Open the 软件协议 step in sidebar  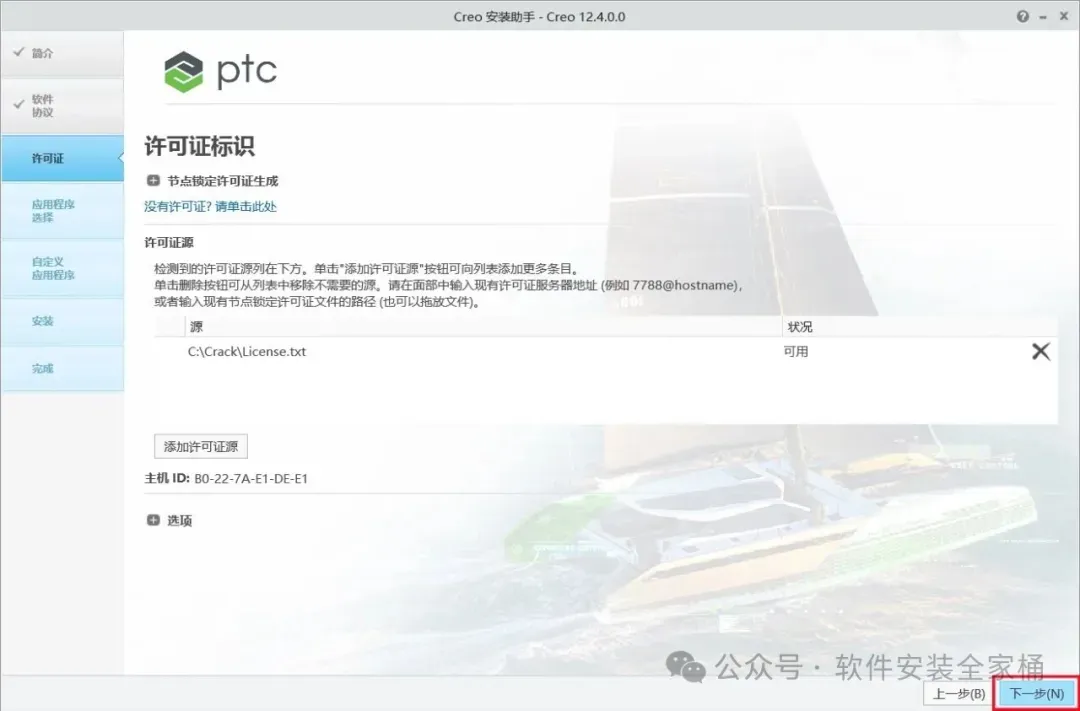pyautogui.click(x=62, y=105)
